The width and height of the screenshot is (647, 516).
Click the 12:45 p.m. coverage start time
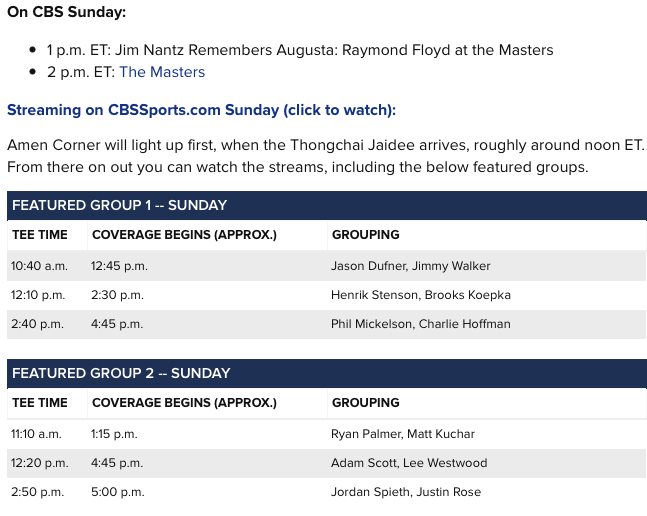(118, 266)
